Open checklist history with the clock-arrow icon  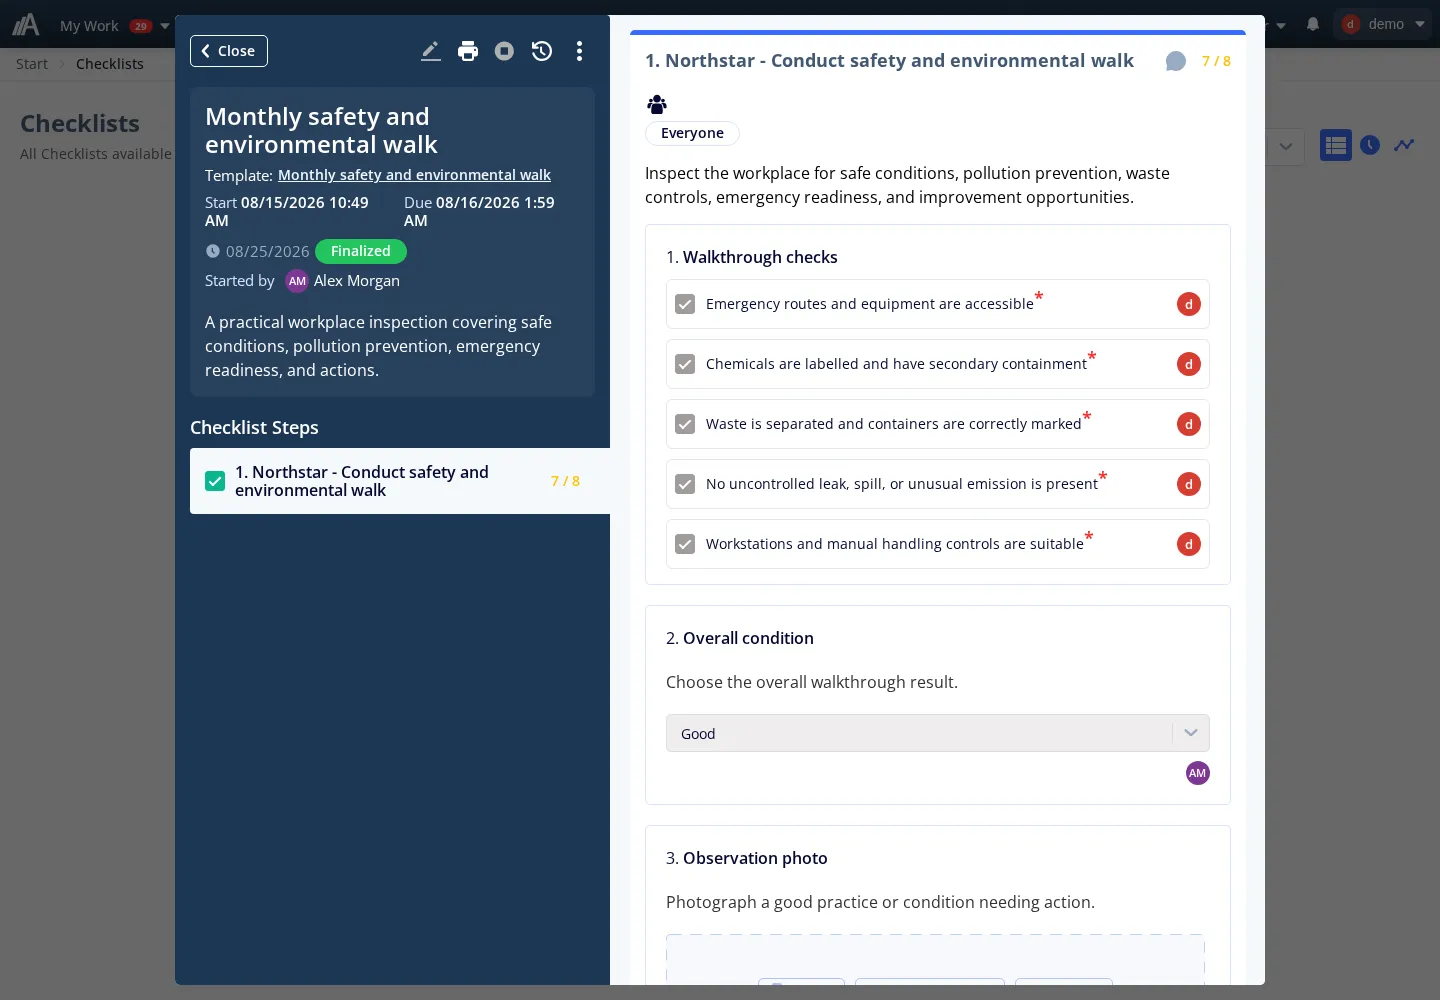542,51
